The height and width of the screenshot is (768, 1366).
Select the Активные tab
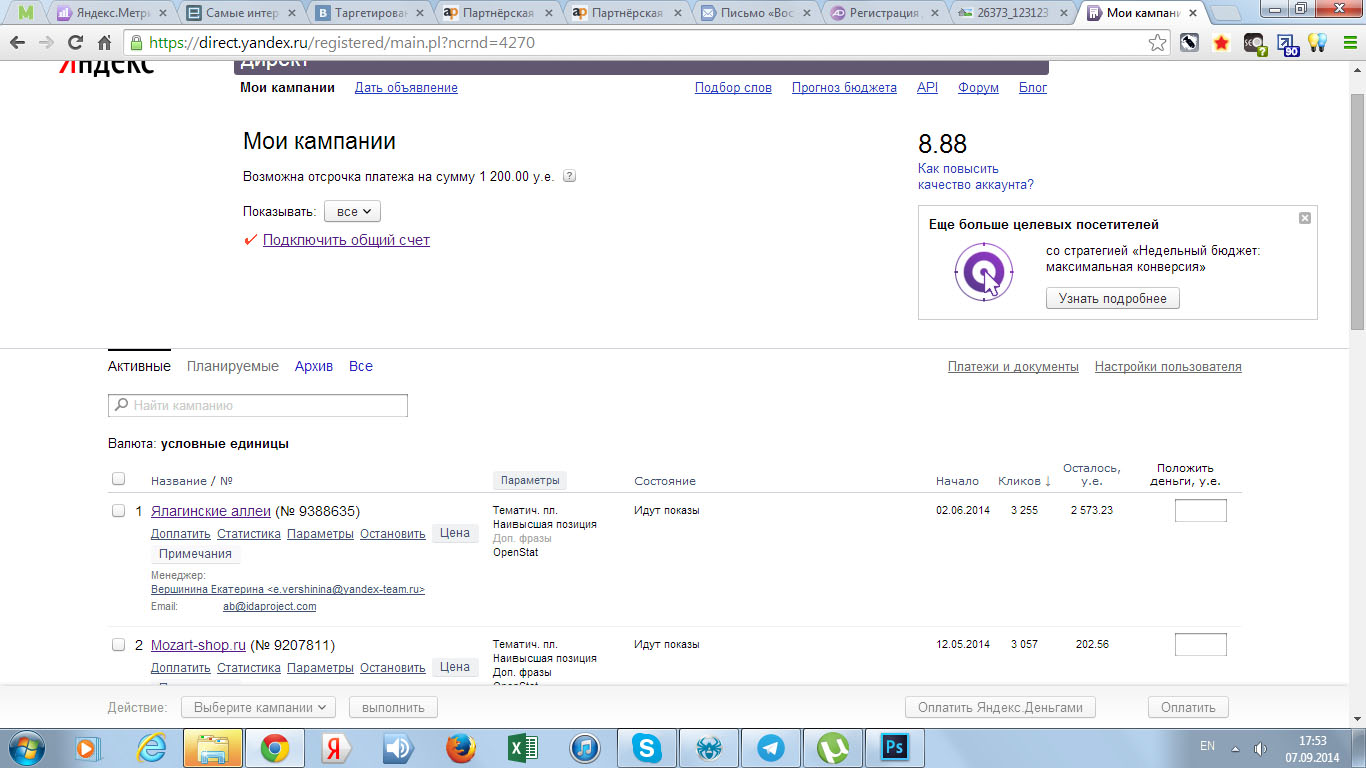click(x=139, y=366)
